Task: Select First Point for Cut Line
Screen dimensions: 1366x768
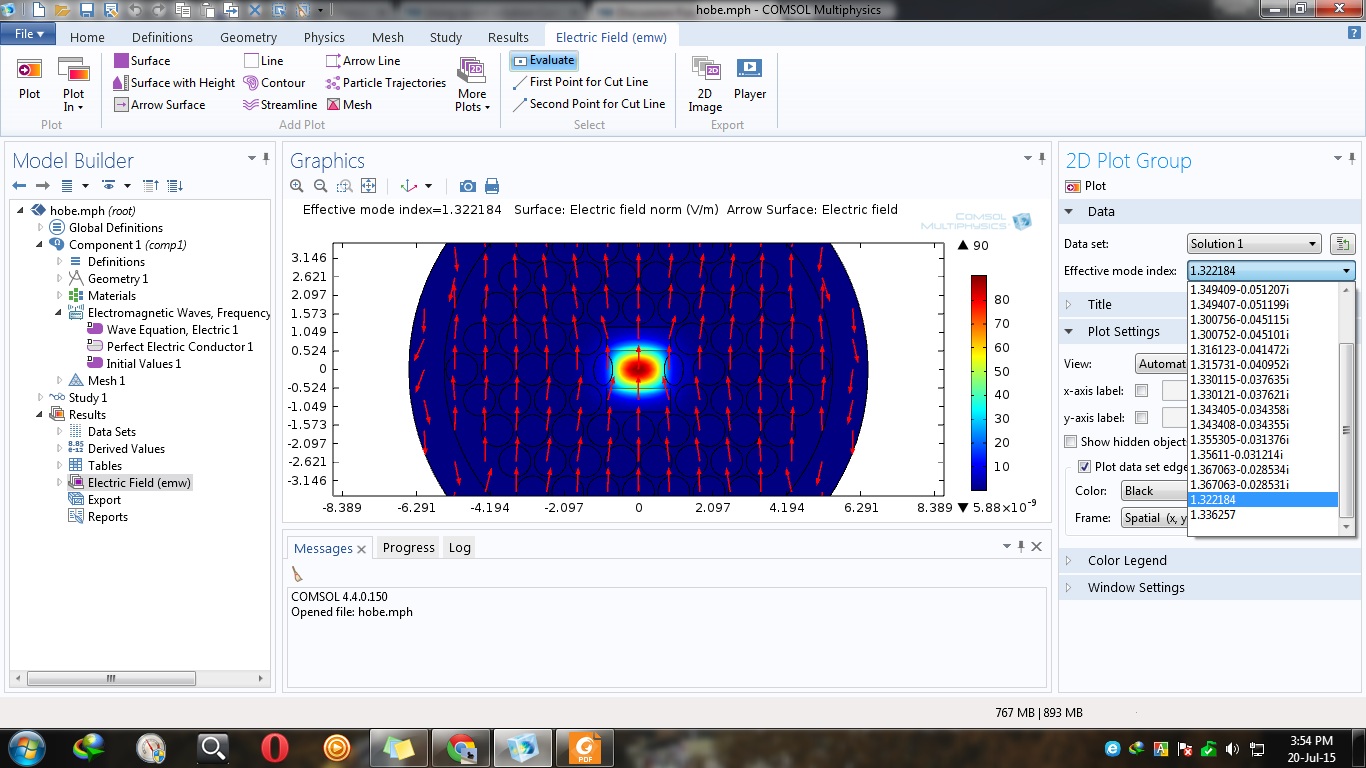Action: pos(580,83)
